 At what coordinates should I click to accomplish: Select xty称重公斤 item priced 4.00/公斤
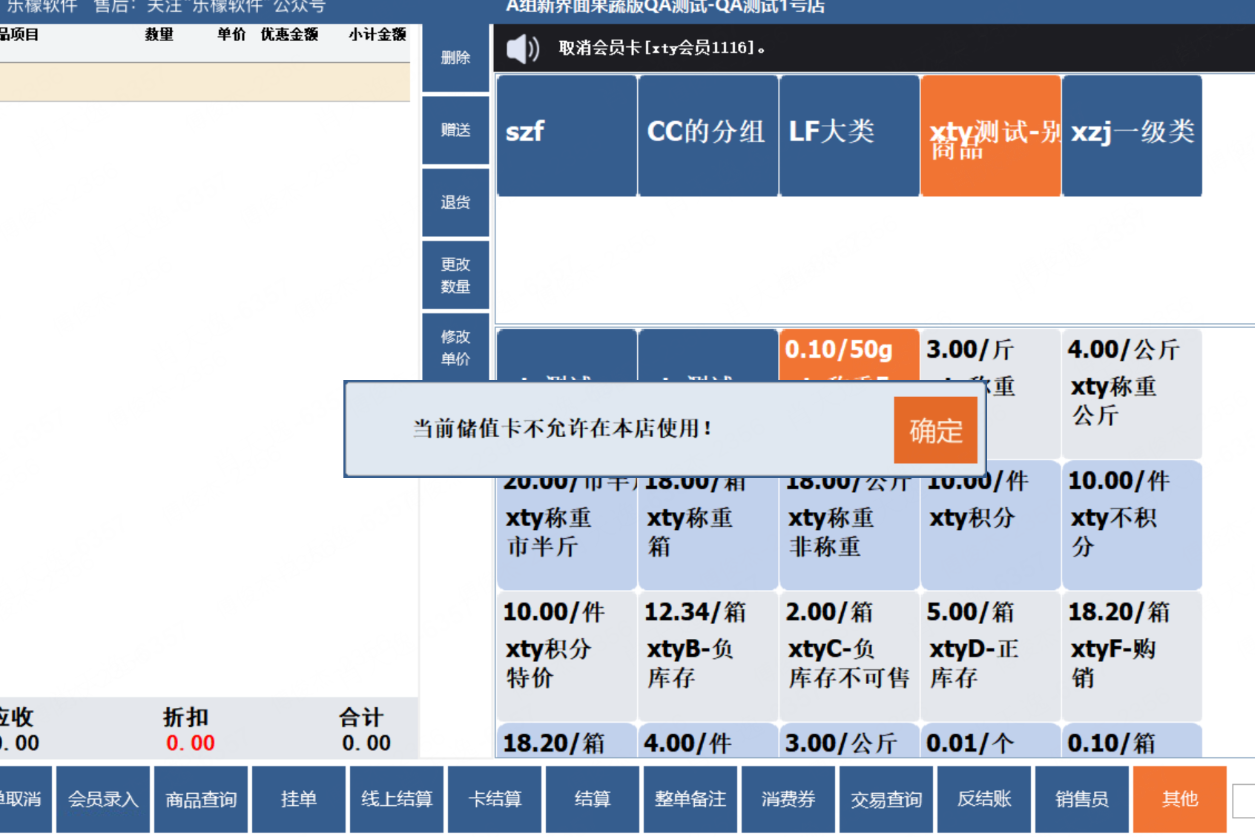pyautogui.click(x=1132, y=394)
